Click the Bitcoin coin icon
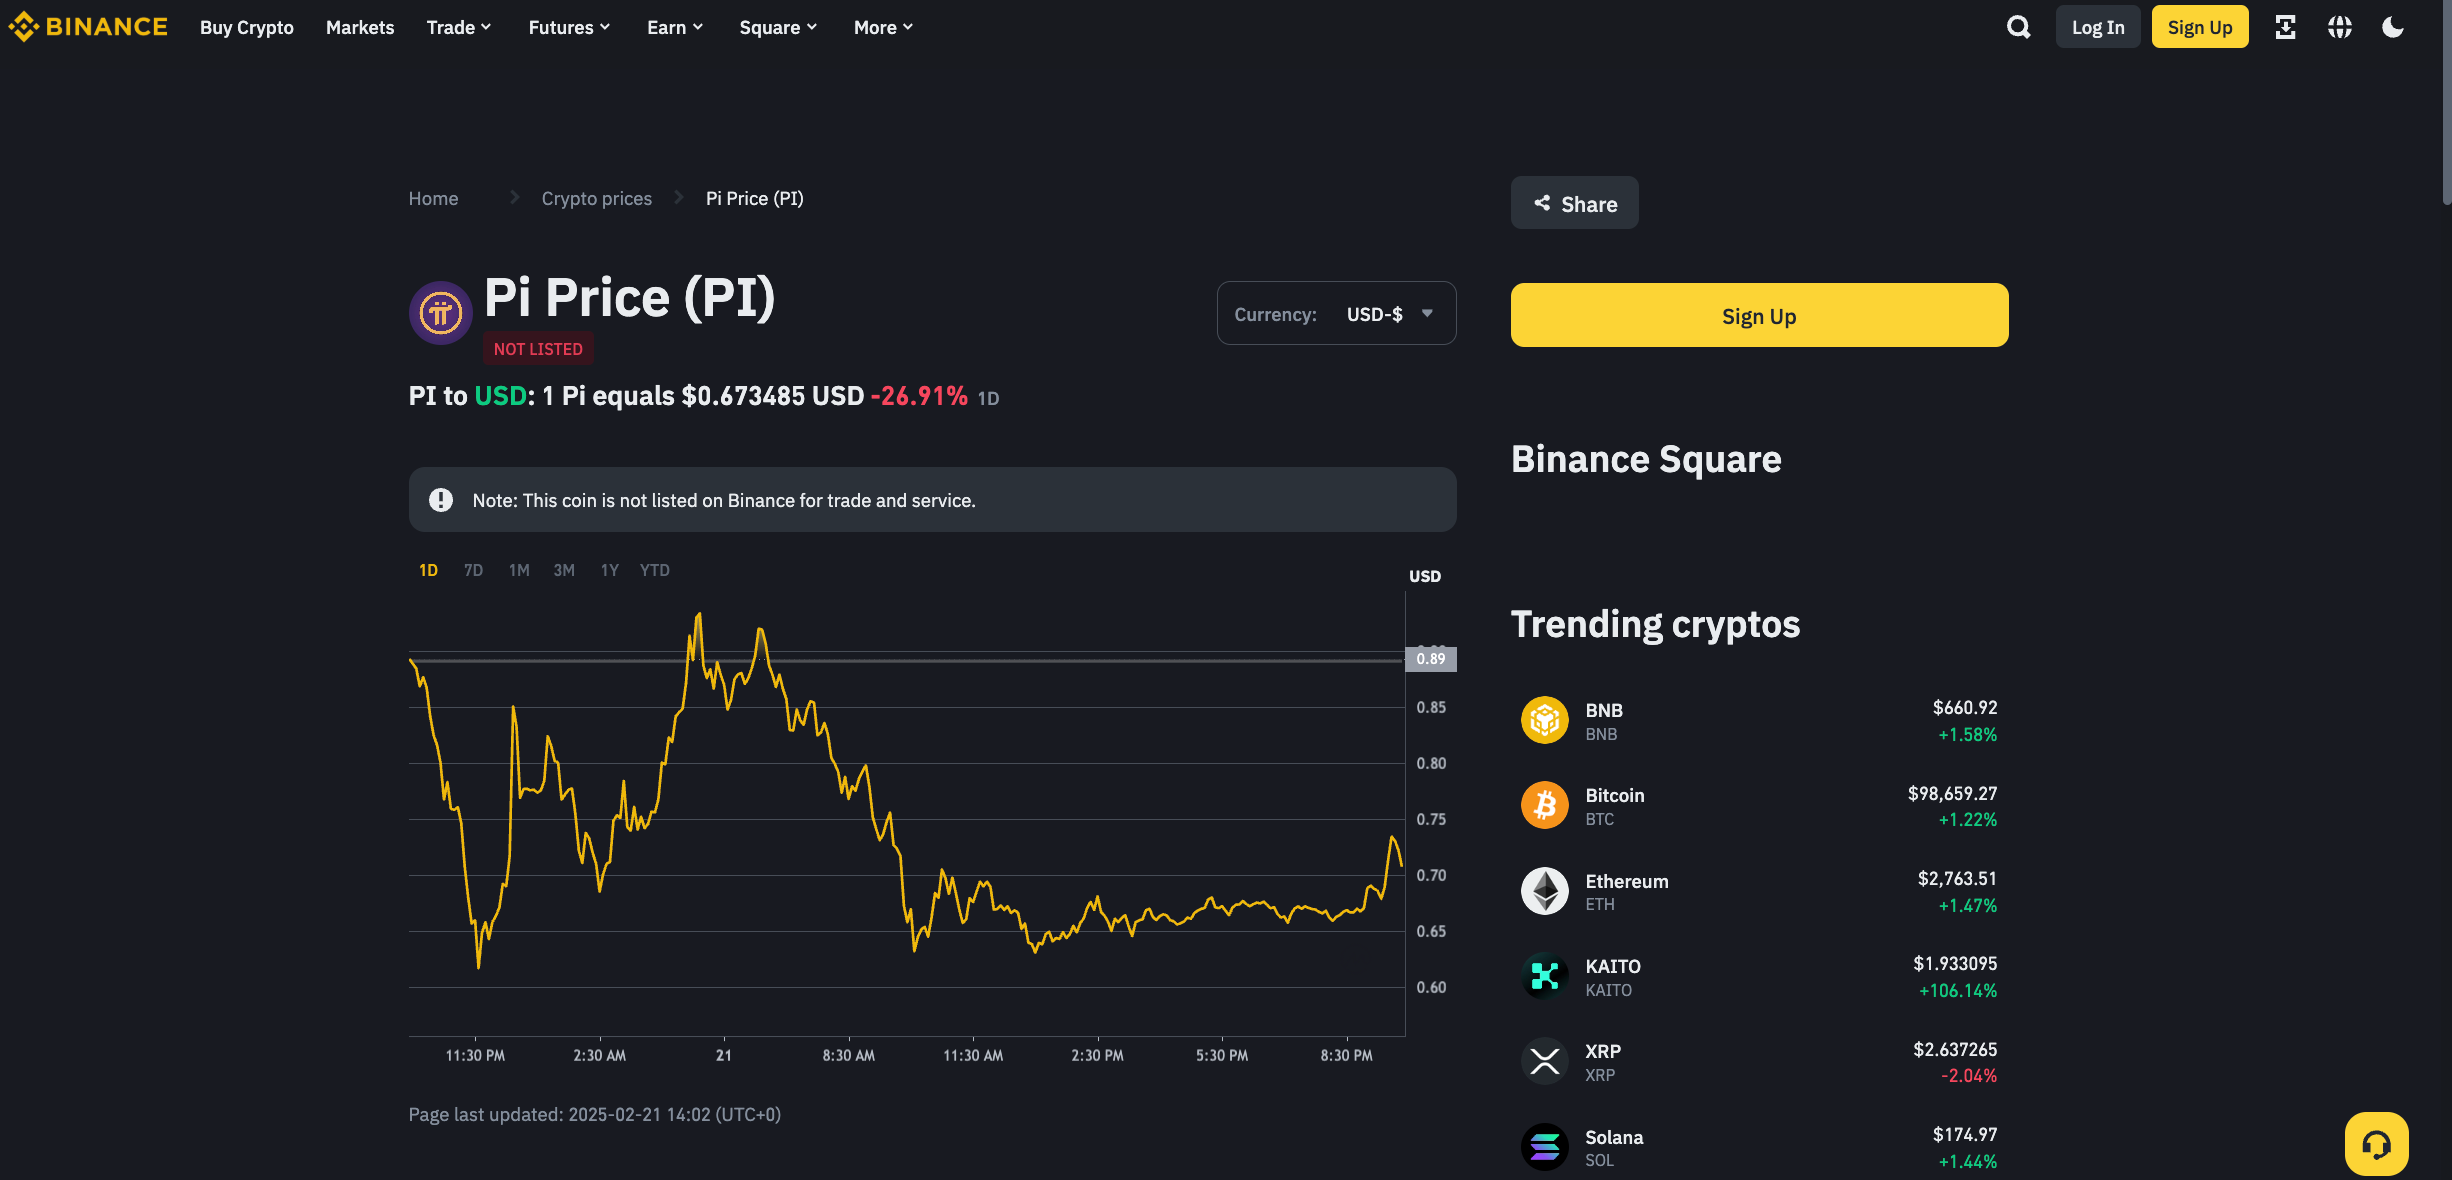Viewport: 2452px width, 1180px height. pos(1544,805)
